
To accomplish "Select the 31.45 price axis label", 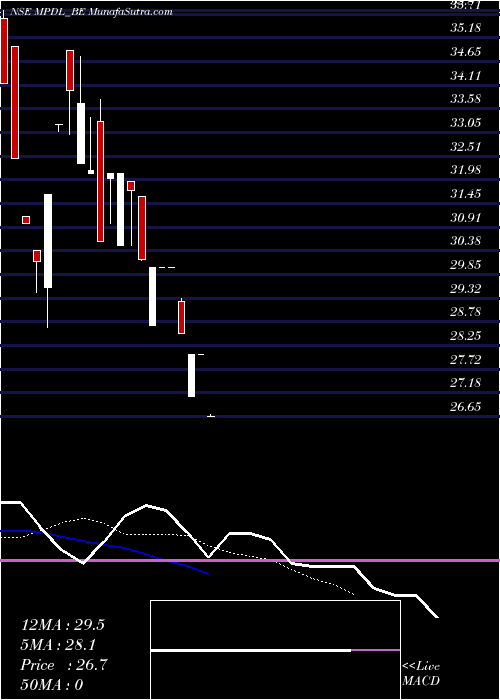I will click(465, 194).
